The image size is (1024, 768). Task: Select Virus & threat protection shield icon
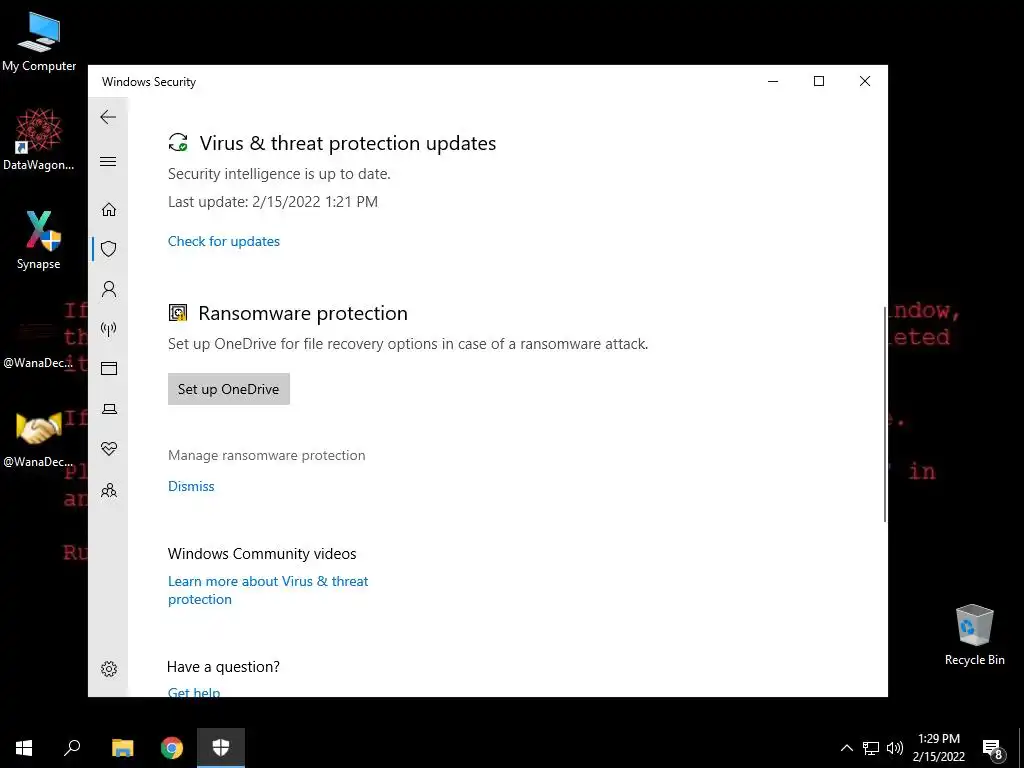(x=109, y=249)
